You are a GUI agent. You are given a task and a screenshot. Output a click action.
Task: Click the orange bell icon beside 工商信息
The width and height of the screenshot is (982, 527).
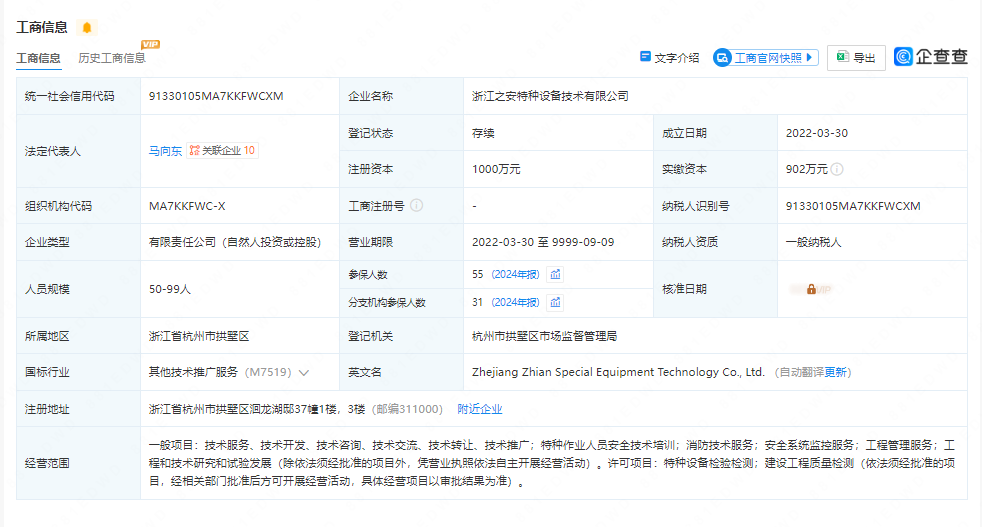[87, 27]
